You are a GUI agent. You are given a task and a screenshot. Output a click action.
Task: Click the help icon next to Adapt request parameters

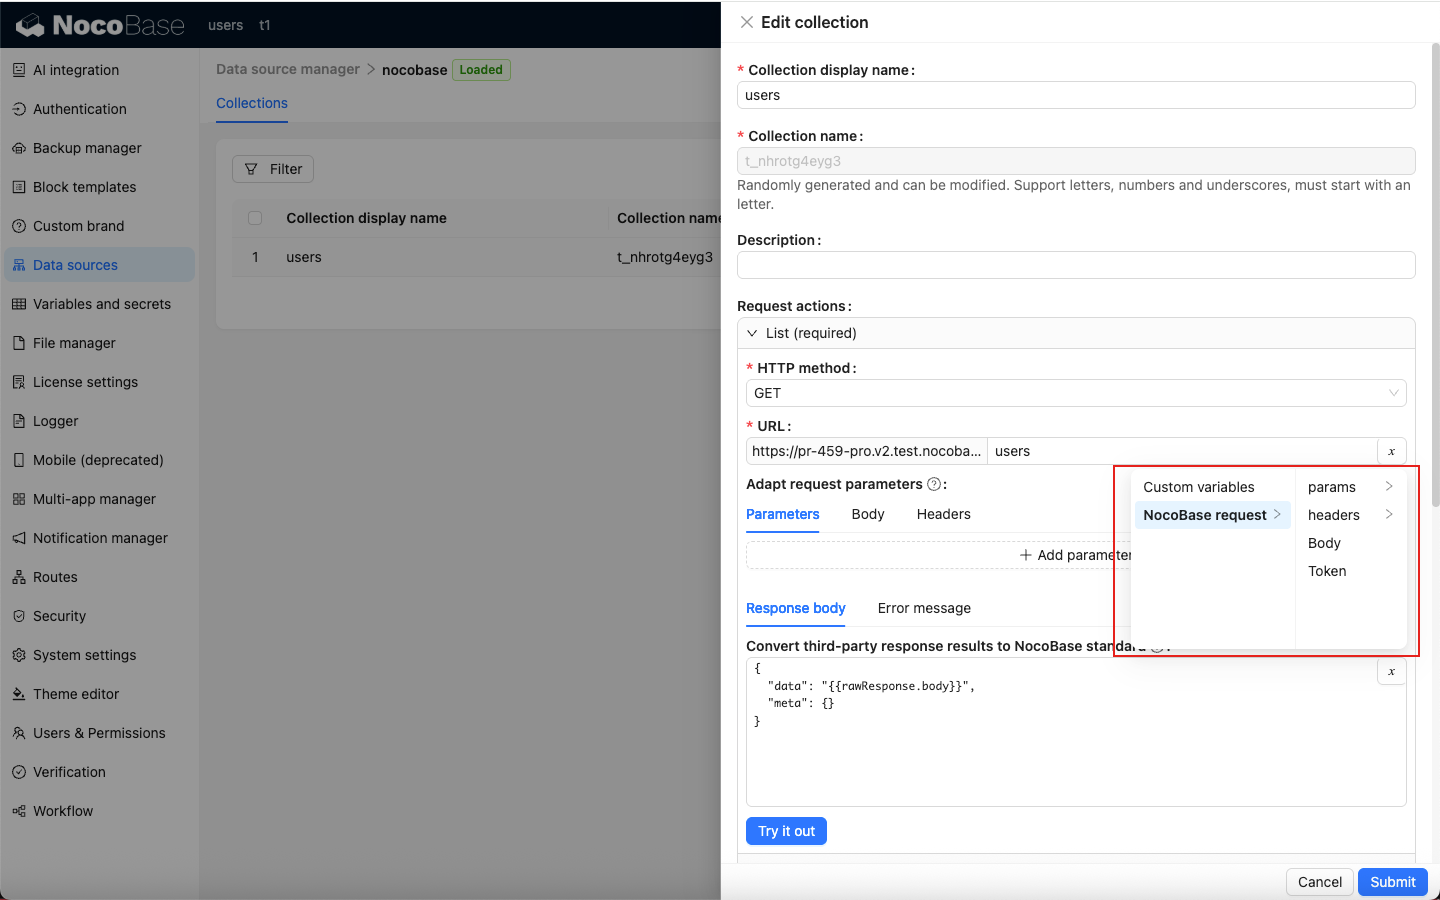coord(934,484)
